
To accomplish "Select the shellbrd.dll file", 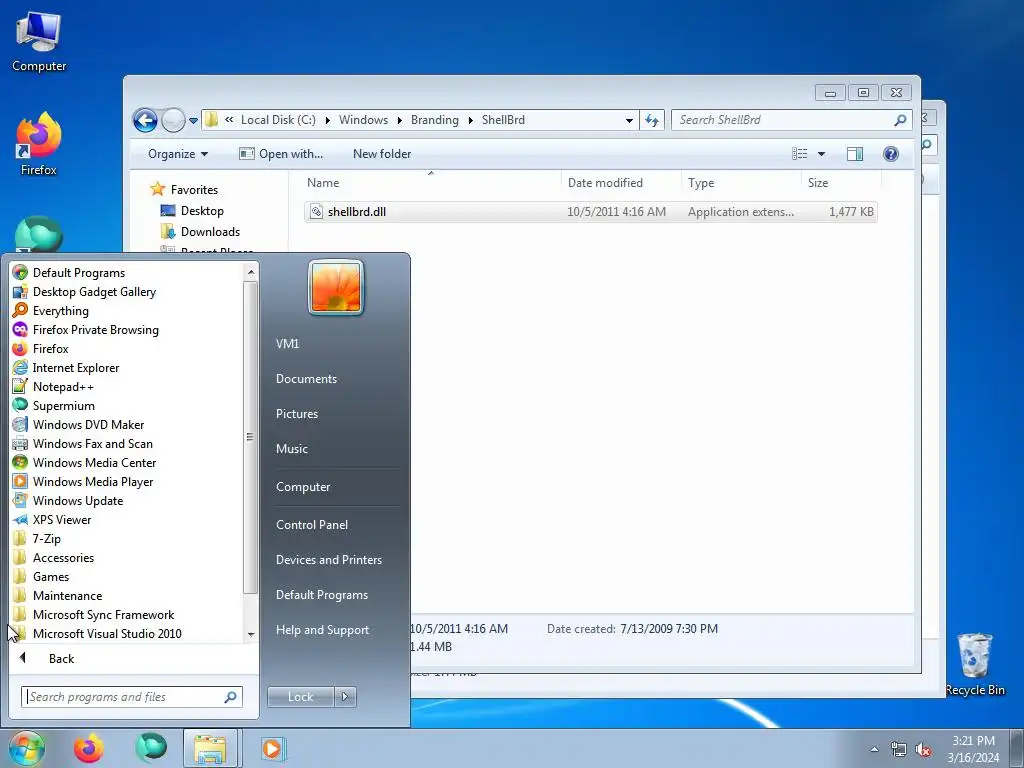I will 590,212.
